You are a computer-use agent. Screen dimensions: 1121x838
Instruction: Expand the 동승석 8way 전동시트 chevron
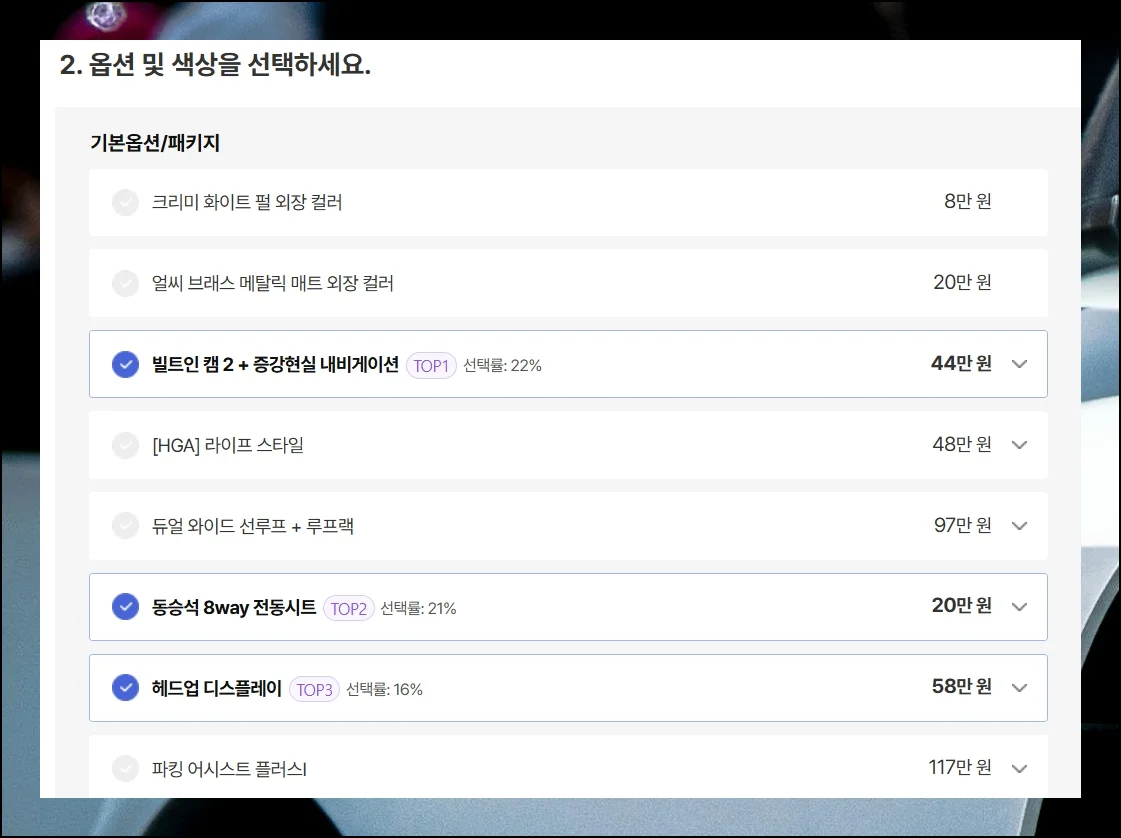[1019, 607]
